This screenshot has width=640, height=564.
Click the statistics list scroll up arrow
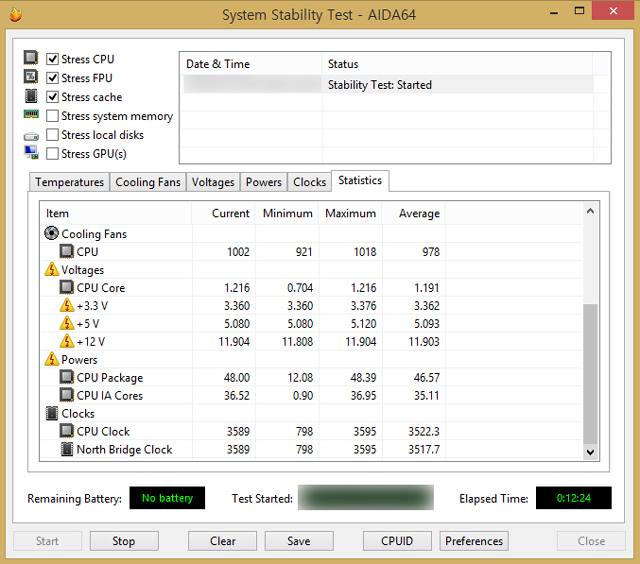(x=590, y=211)
